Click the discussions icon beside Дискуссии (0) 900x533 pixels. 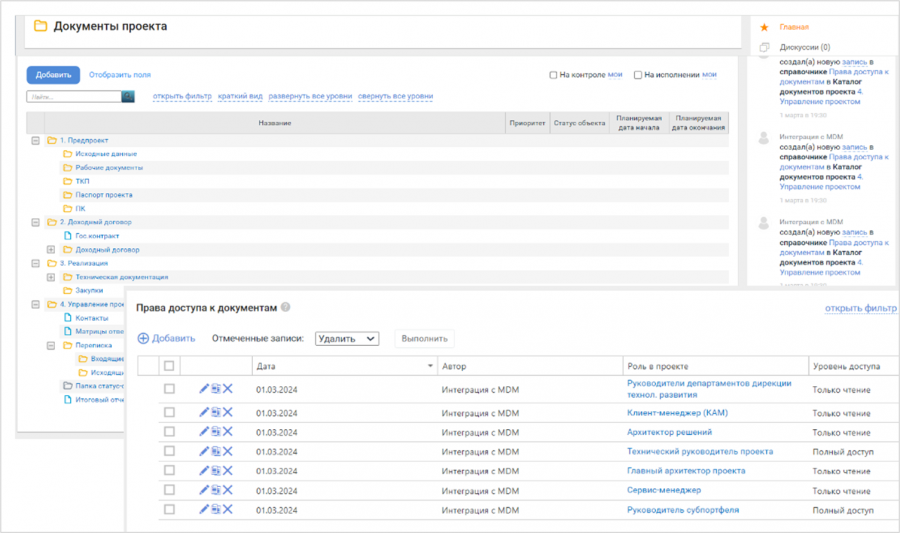coord(764,47)
